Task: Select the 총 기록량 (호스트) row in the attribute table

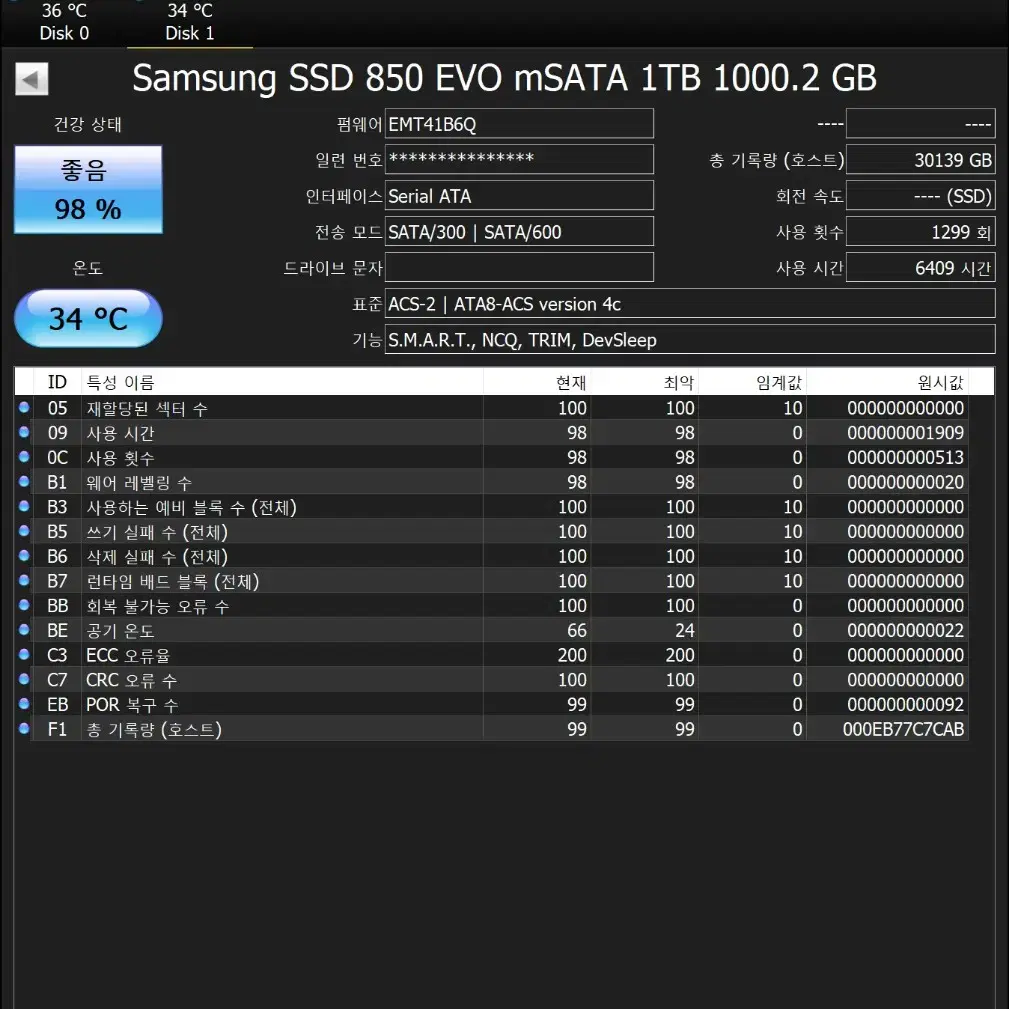Action: tap(492, 729)
